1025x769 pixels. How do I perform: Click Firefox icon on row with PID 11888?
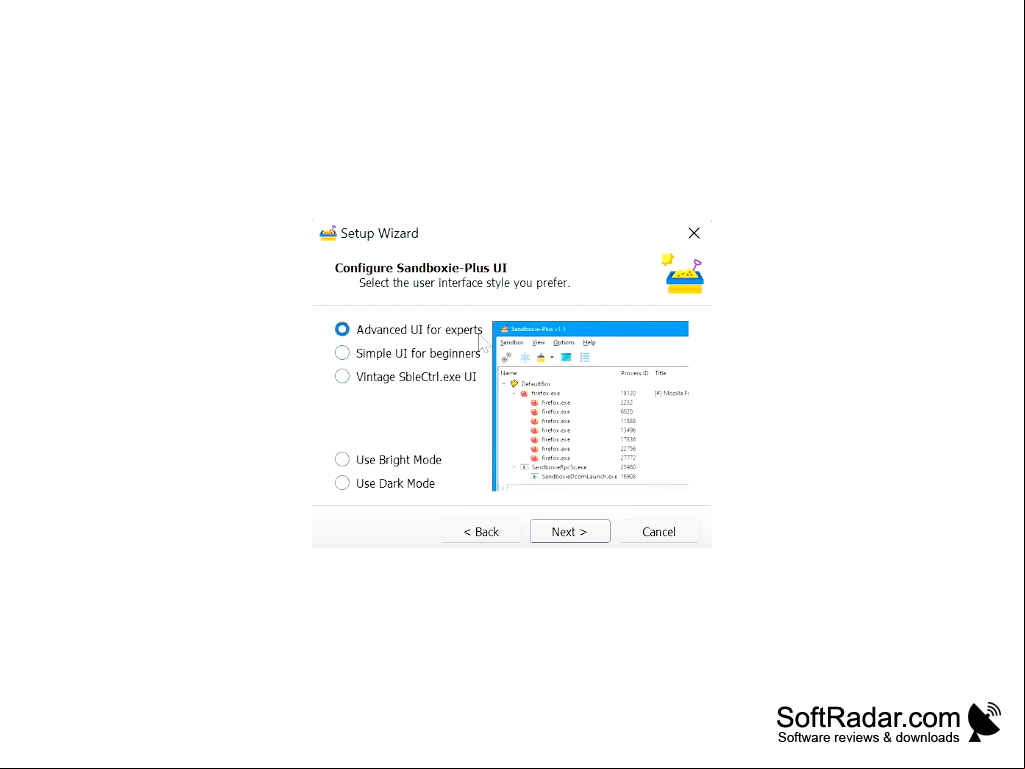(x=534, y=420)
